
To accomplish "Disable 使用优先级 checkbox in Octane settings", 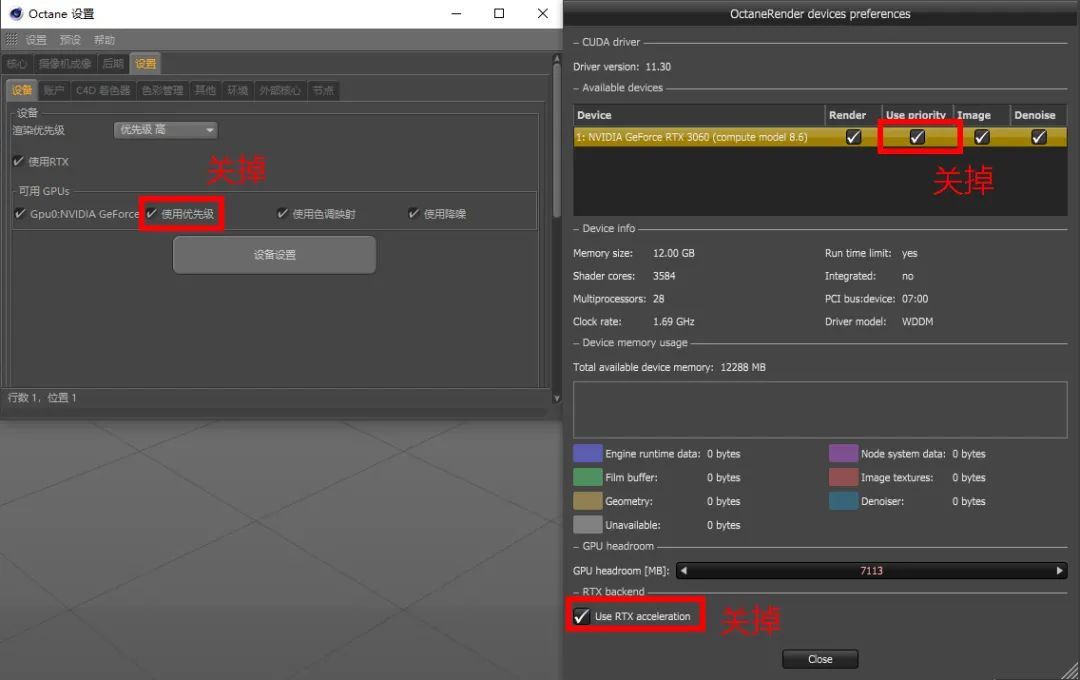I will click(x=152, y=214).
